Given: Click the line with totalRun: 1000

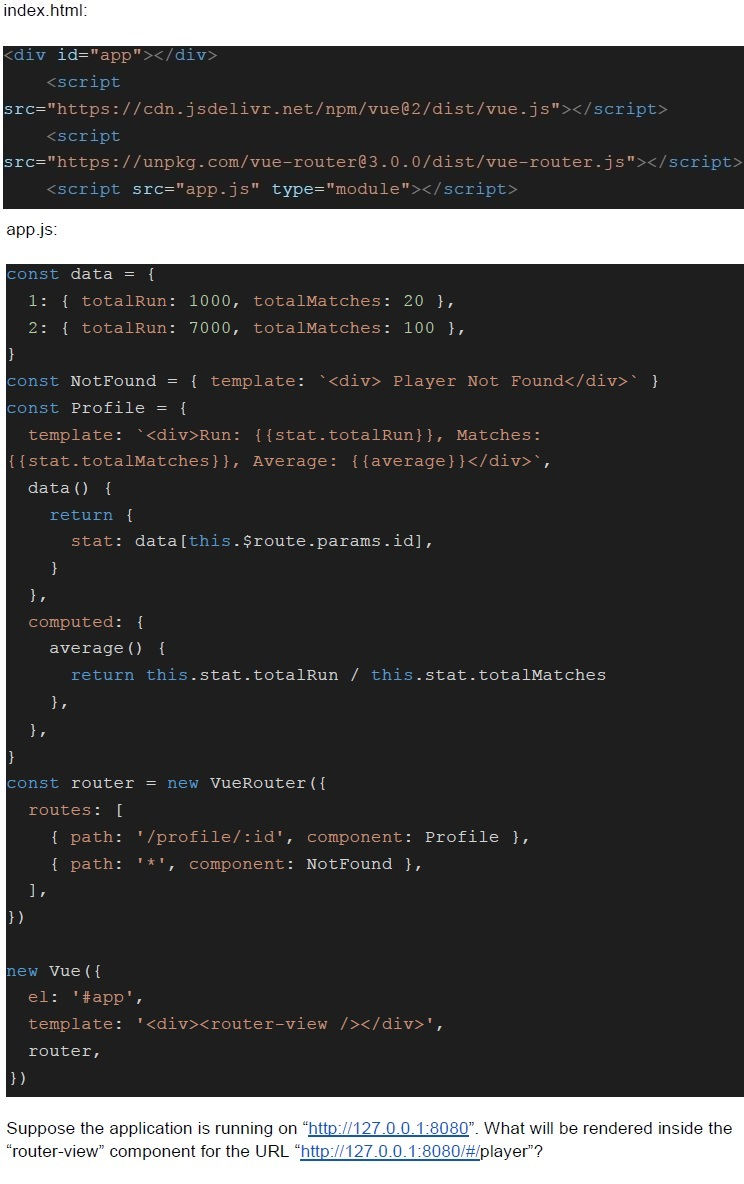Looking at the screenshot, I should coord(241,301).
